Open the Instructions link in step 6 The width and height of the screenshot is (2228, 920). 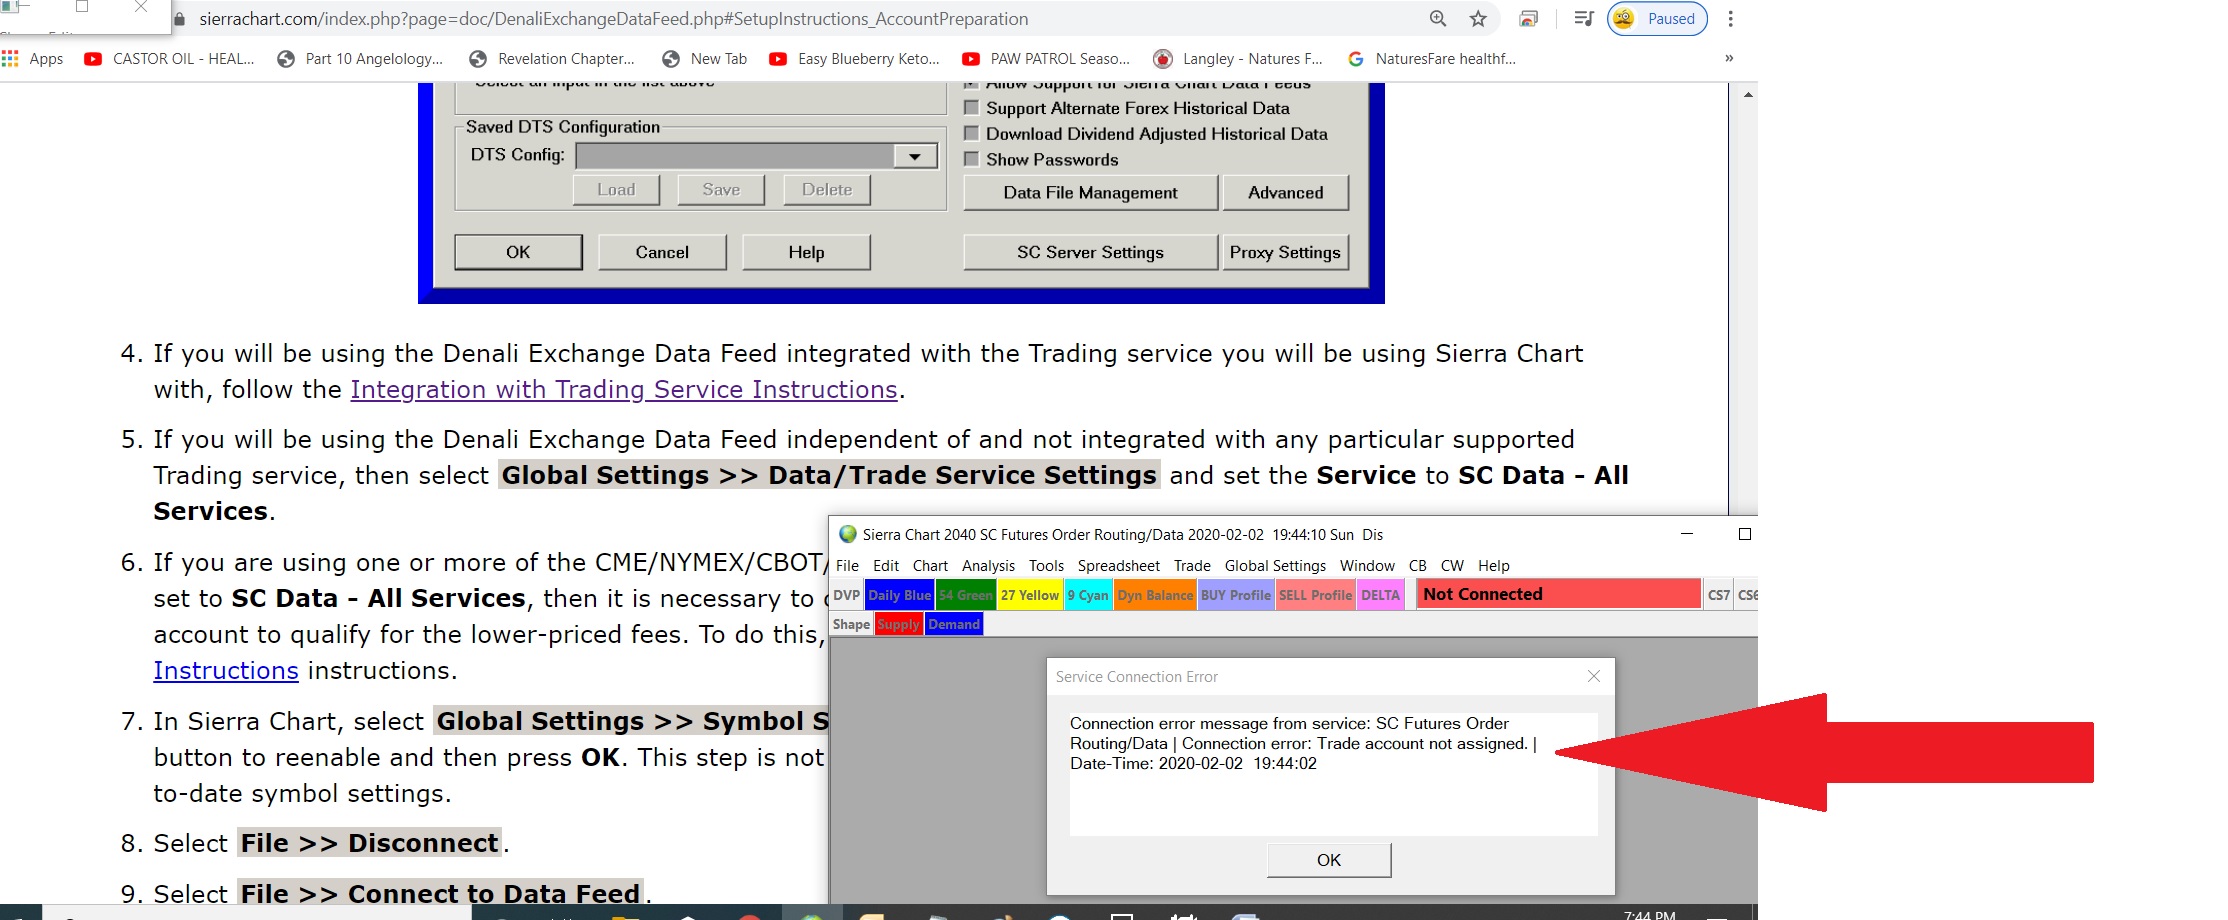coord(226,670)
